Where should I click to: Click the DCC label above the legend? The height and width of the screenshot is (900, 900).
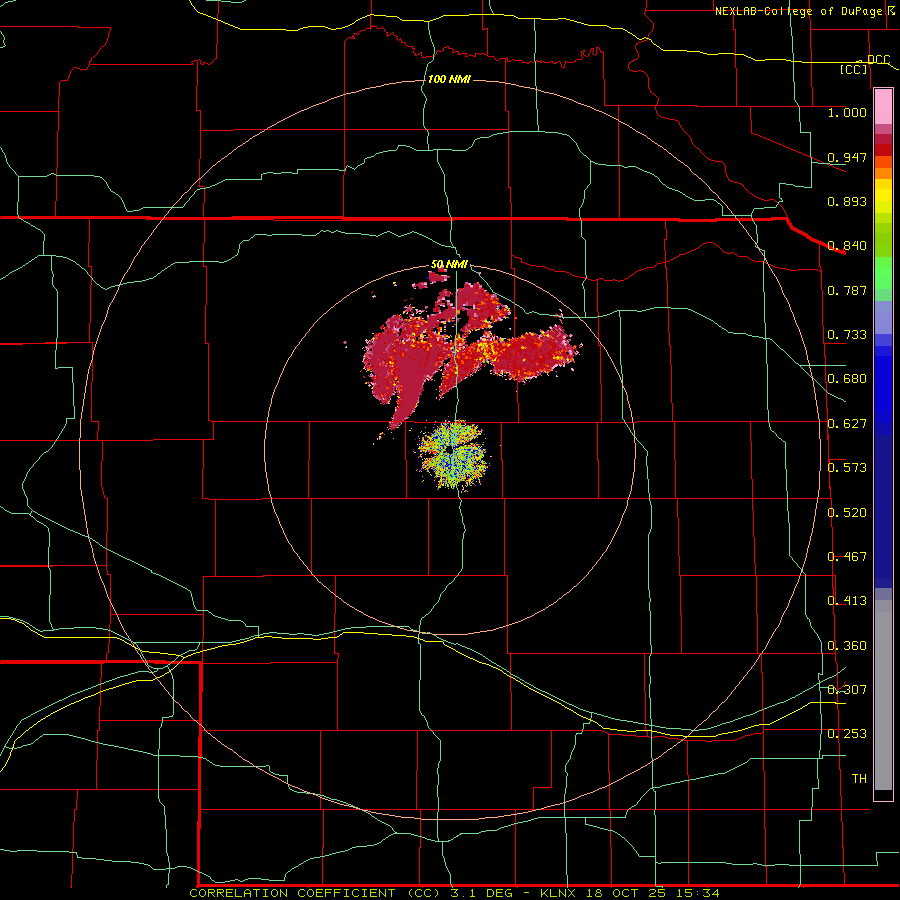click(878, 60)
